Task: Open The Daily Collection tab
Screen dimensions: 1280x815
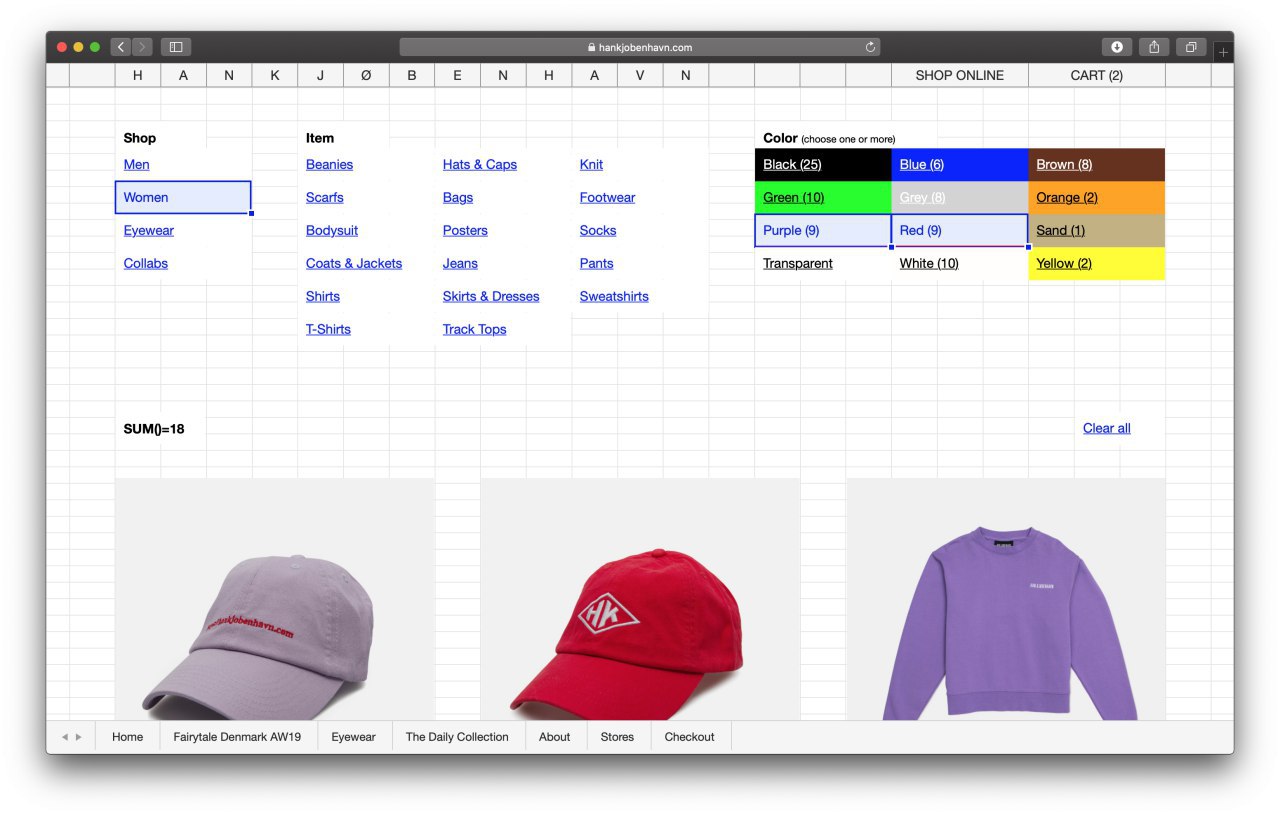Action: pyautogui.click(x=457, y=737)
